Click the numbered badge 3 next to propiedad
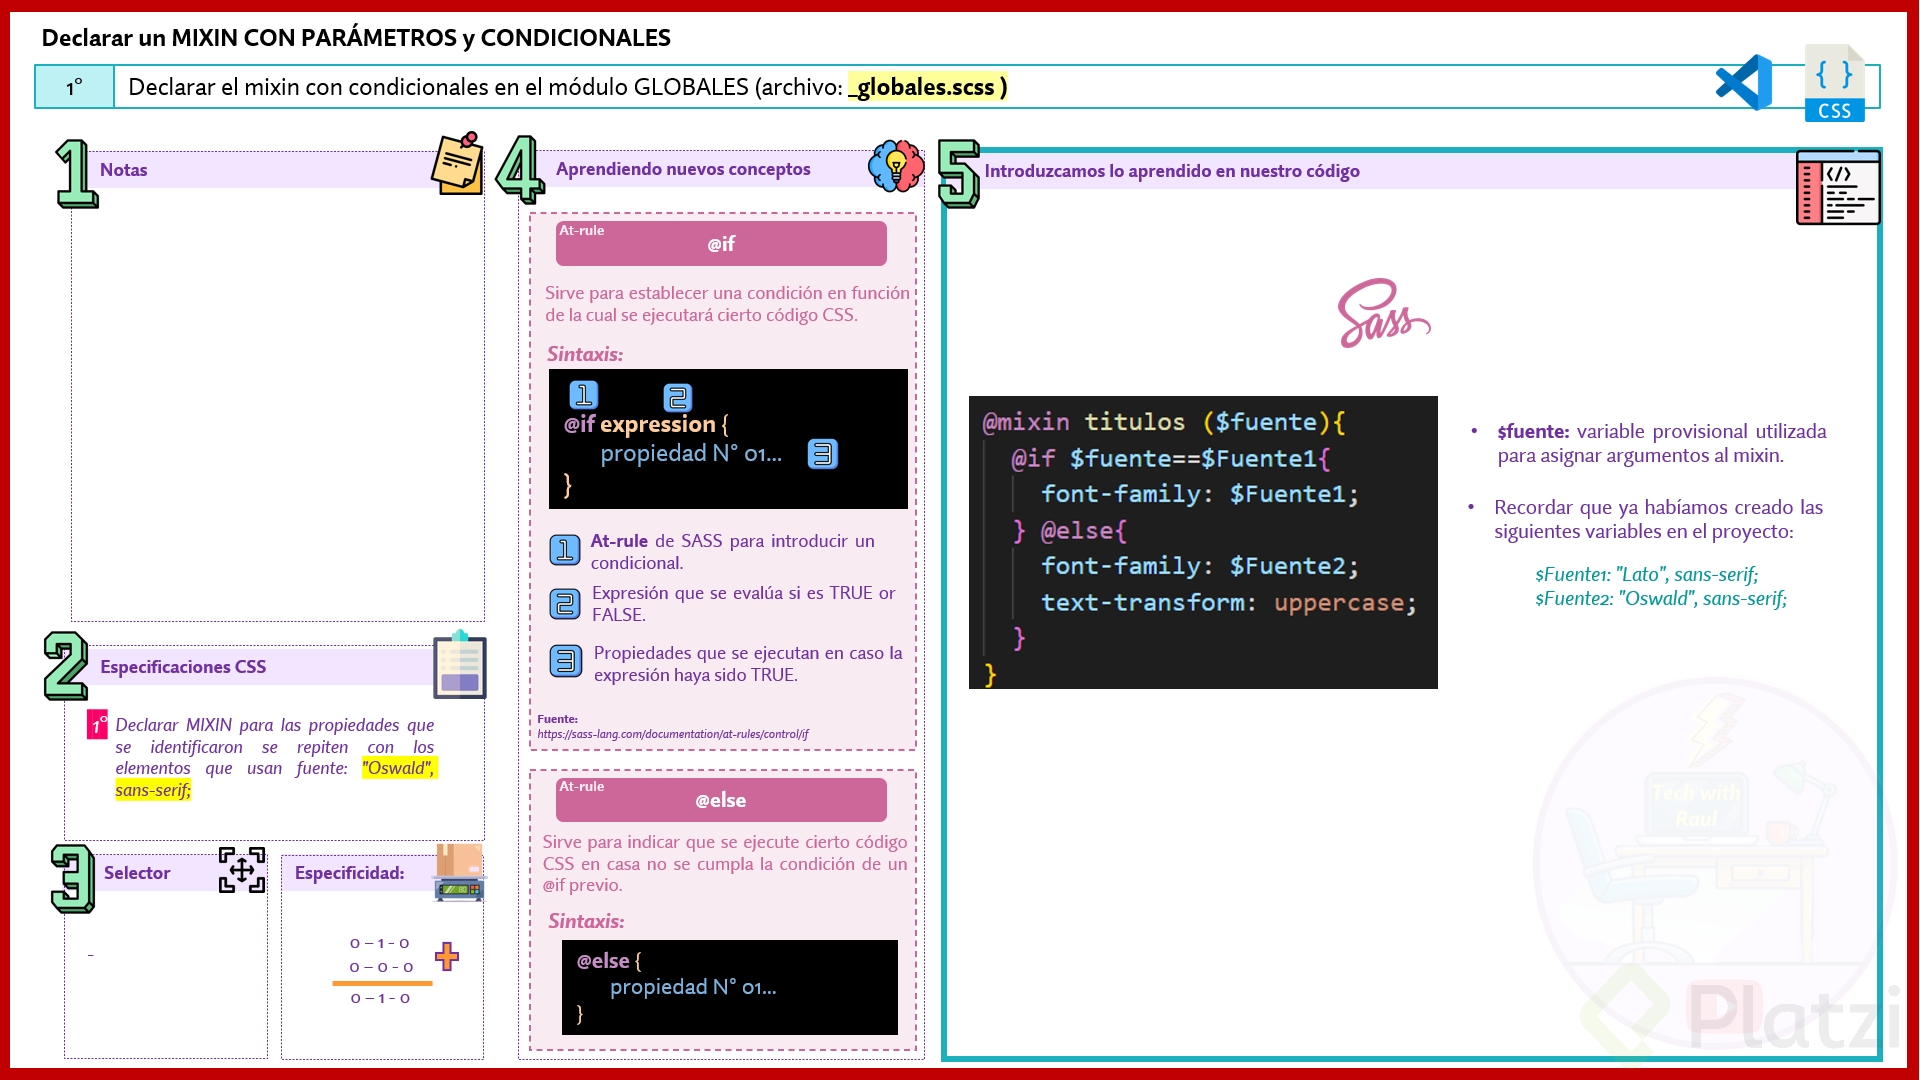The width and height of the screenshot is (1920, 1080). point(823,453)
